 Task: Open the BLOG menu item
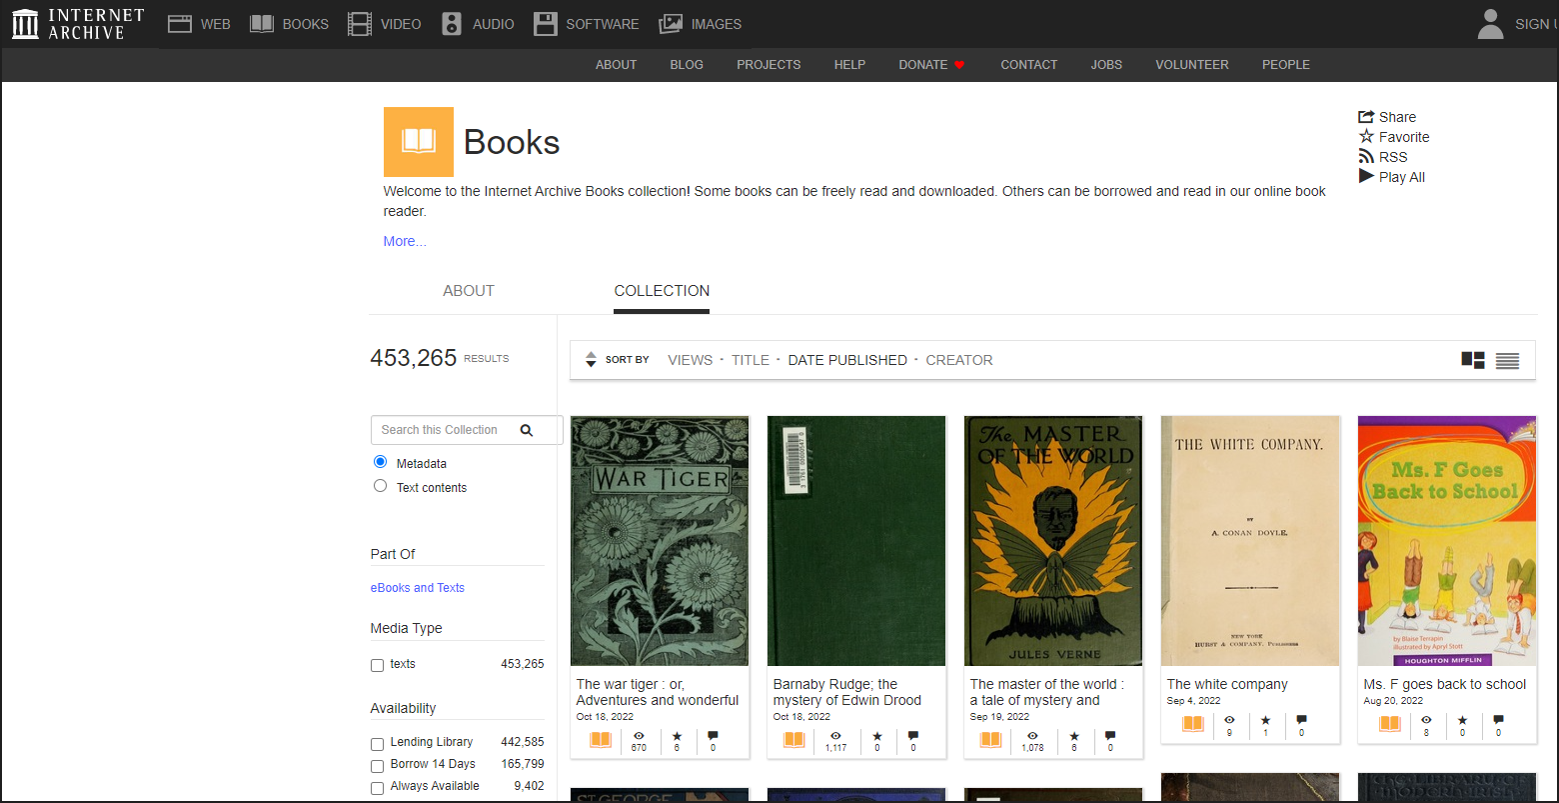pyautogui.click(x=687, y=65)
